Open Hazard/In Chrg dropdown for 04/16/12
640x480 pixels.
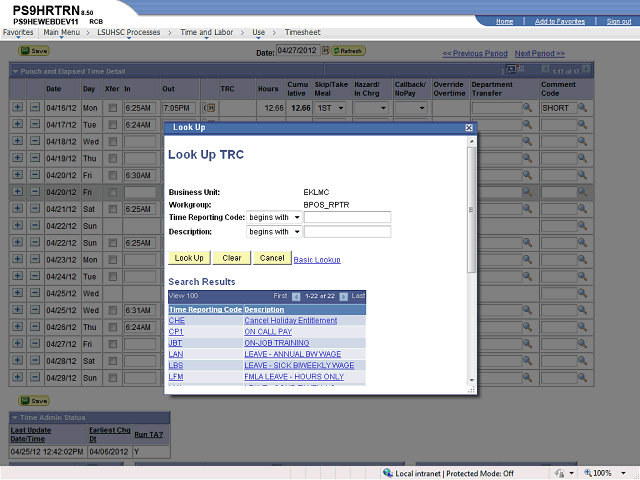[x=371, y=108]
